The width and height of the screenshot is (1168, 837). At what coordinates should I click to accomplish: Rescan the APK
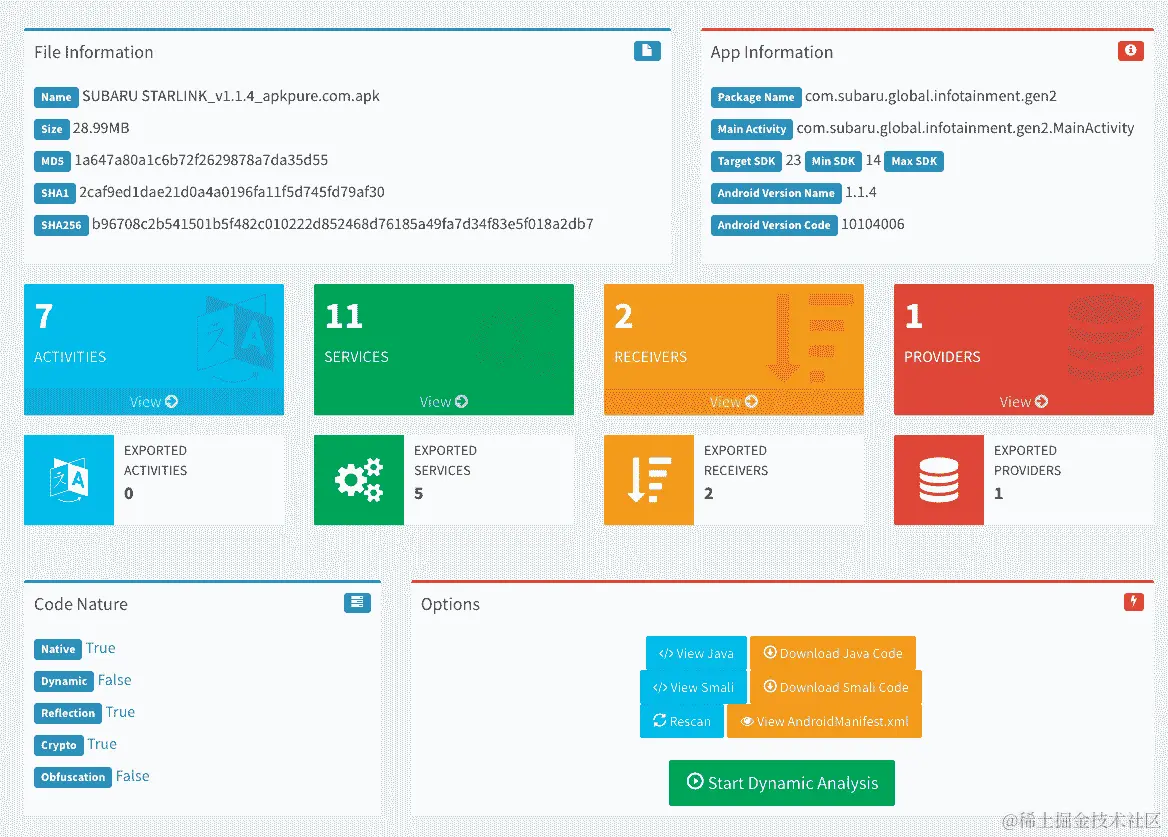click(682, 721)
